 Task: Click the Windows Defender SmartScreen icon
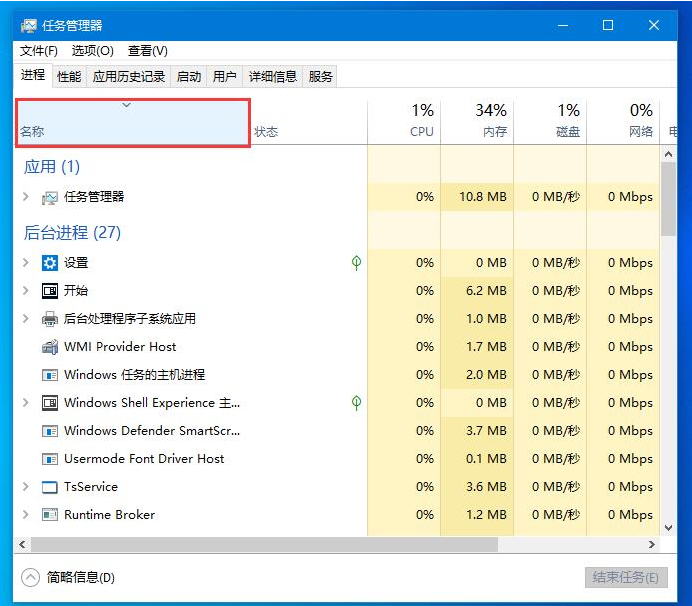coord(50,431)
